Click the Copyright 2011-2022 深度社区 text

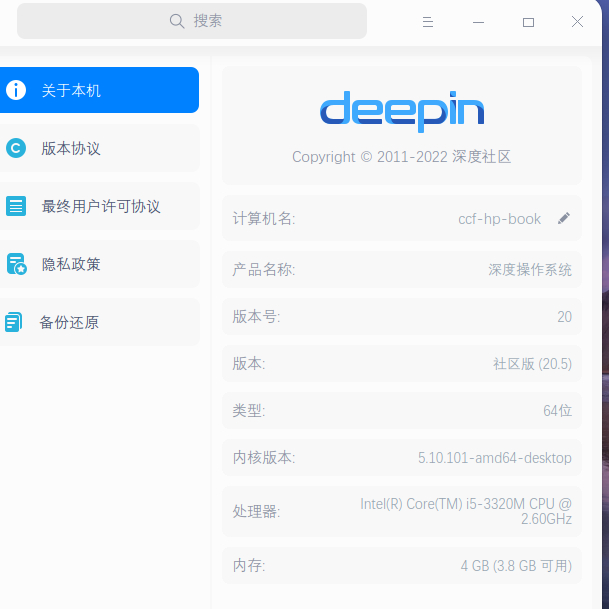pos(402,157)
